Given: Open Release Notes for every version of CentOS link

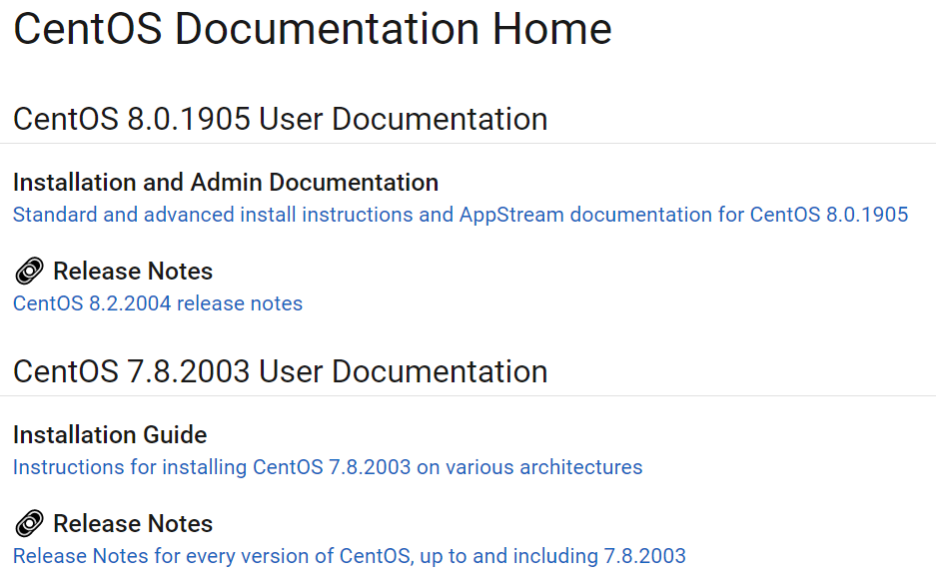Looking at the screenshot, I should click(349, 556).
